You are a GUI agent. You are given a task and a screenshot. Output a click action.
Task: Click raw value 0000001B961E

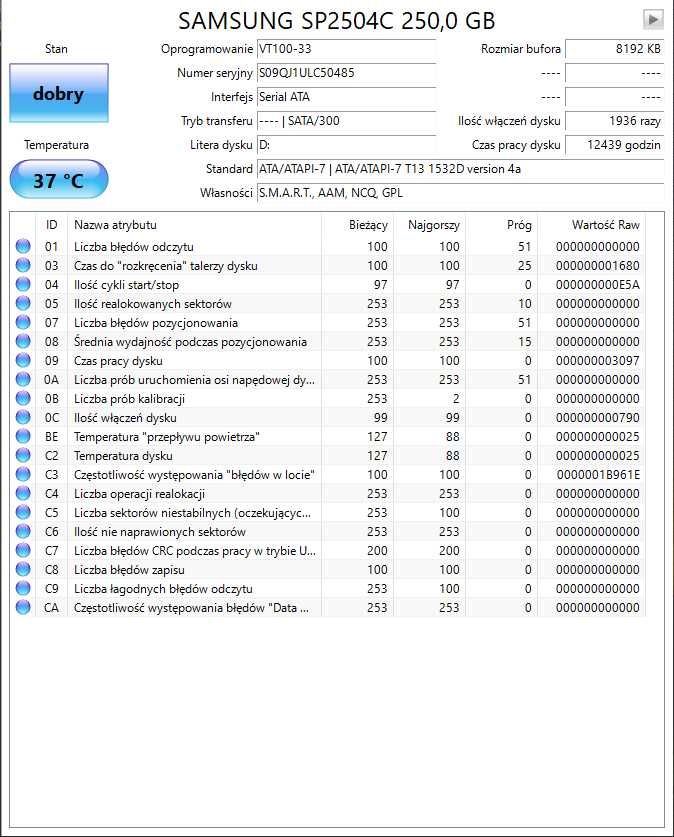pos(598,475)
